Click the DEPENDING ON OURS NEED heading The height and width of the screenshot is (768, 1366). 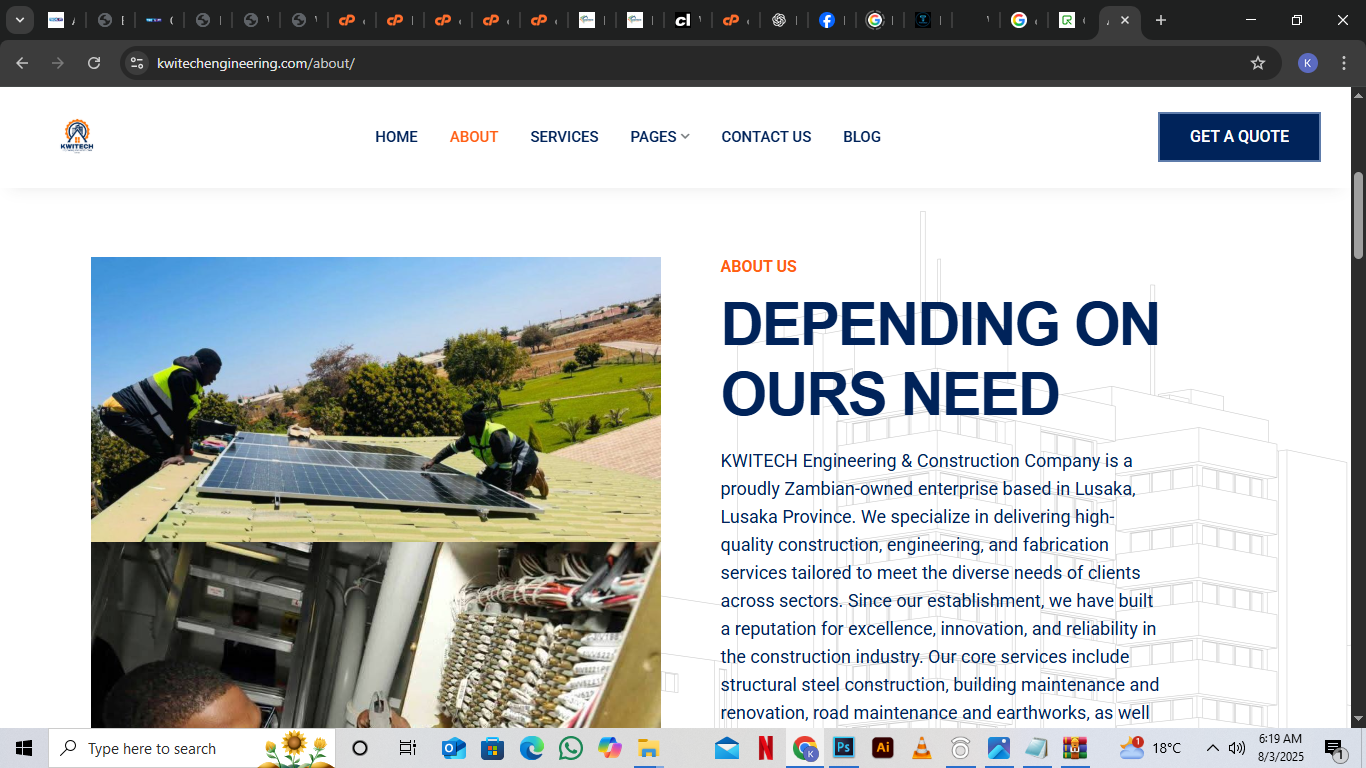click(x=940, y=358)
